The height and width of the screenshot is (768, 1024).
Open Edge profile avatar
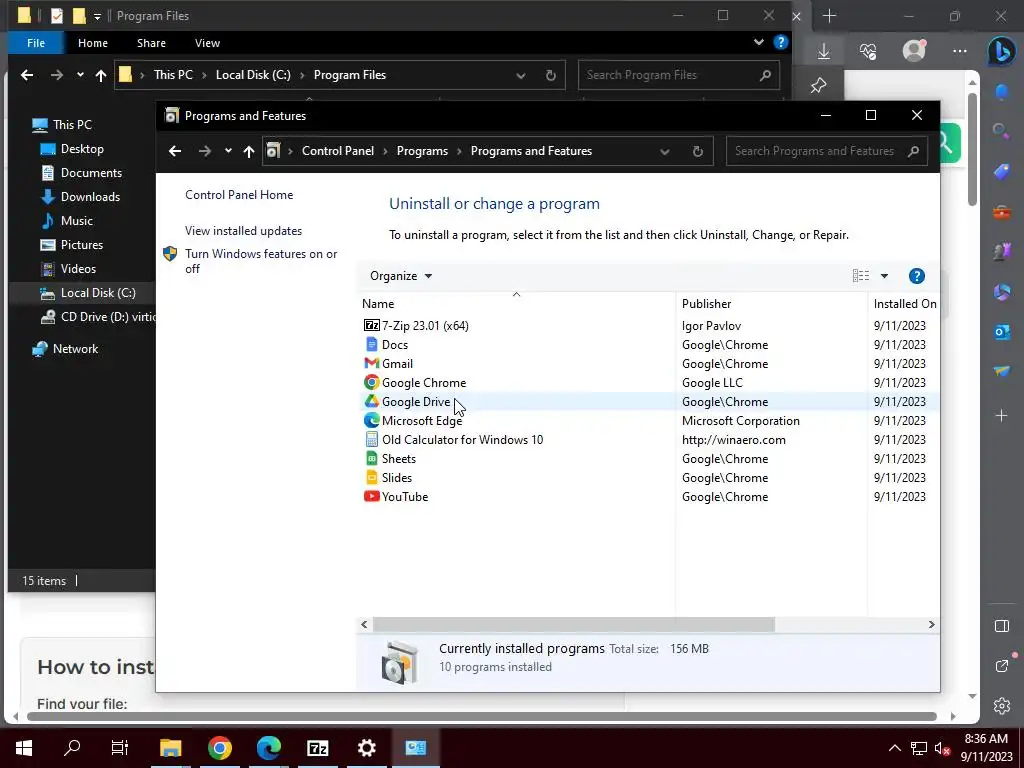point(914,51)
